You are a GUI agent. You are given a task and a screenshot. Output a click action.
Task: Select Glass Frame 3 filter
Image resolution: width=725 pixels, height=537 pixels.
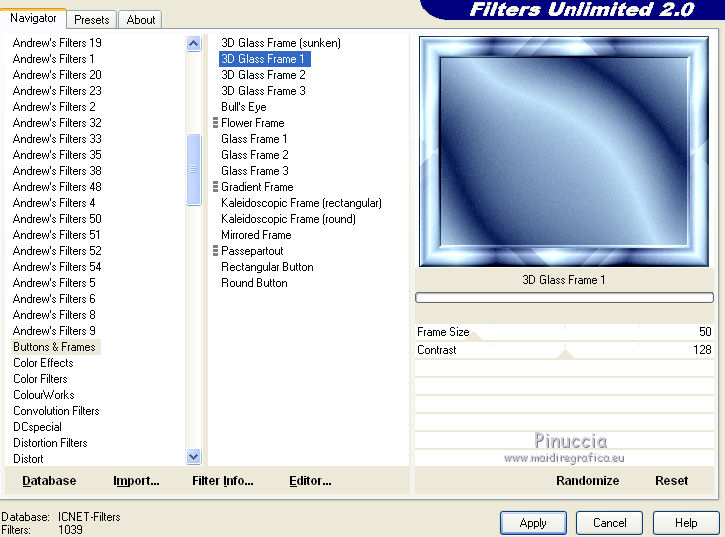point(254,171)
